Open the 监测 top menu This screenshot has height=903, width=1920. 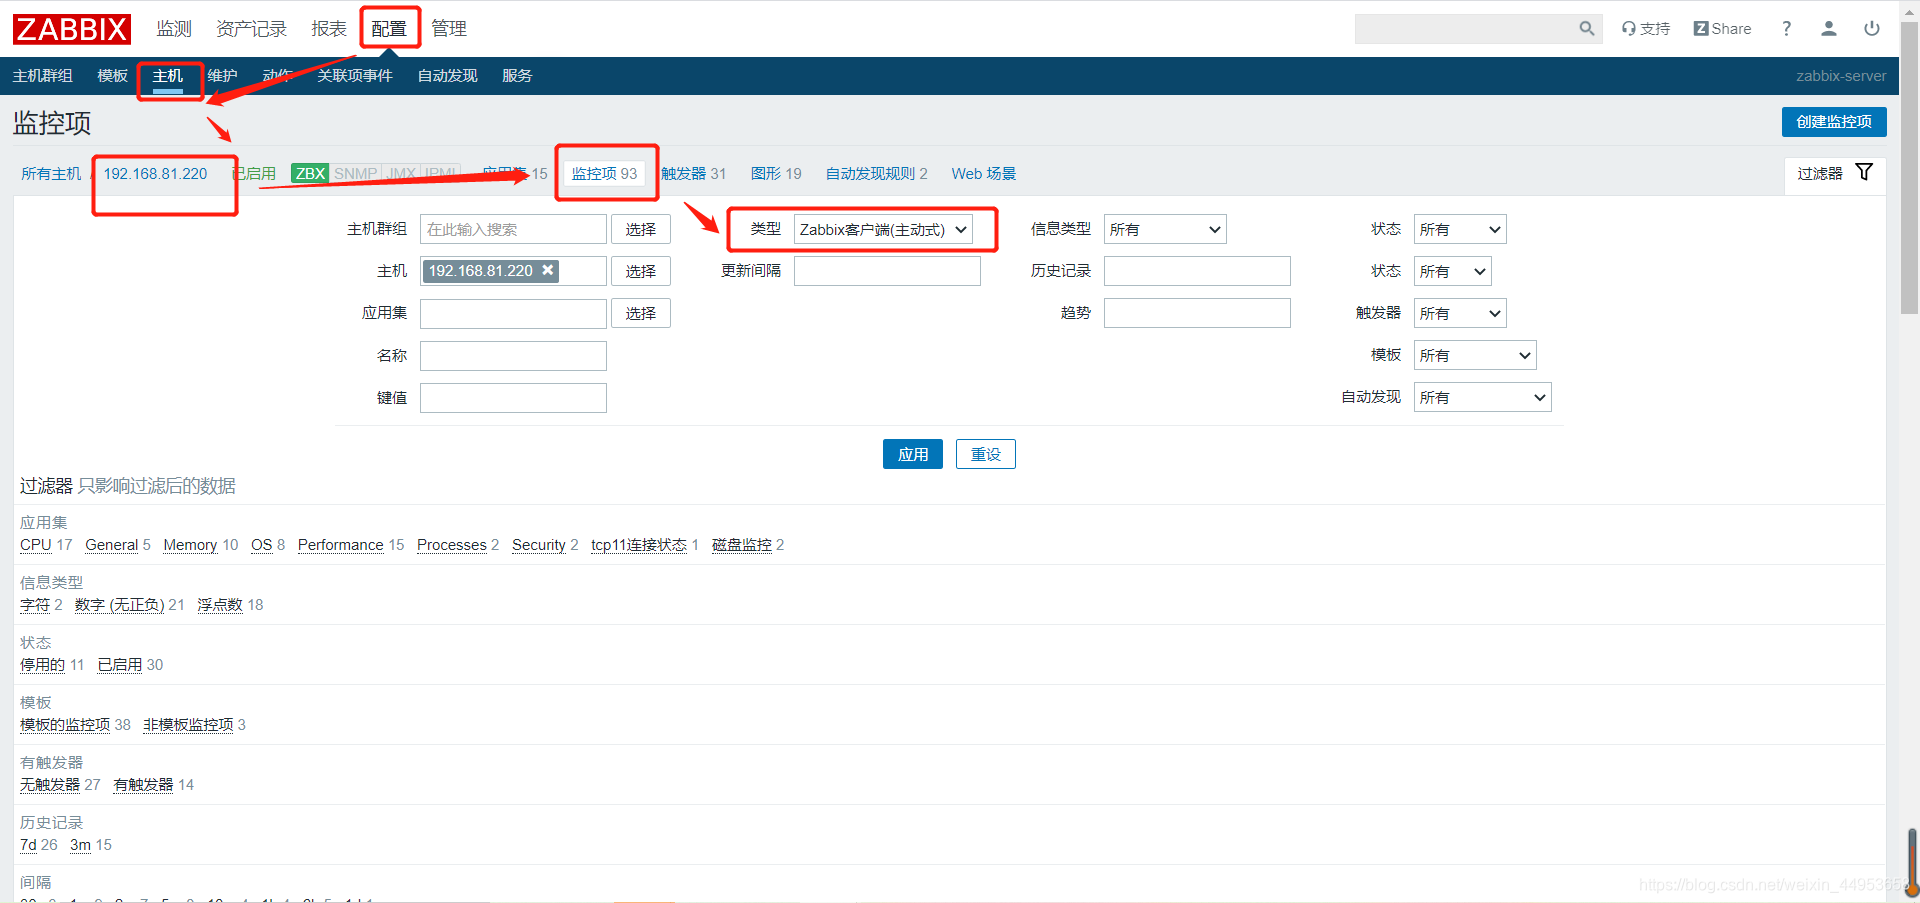click(x=174, y=29)
